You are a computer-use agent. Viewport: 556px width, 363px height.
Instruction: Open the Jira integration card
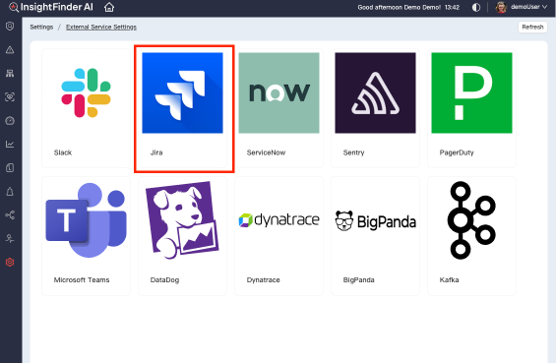click(183, 108)
